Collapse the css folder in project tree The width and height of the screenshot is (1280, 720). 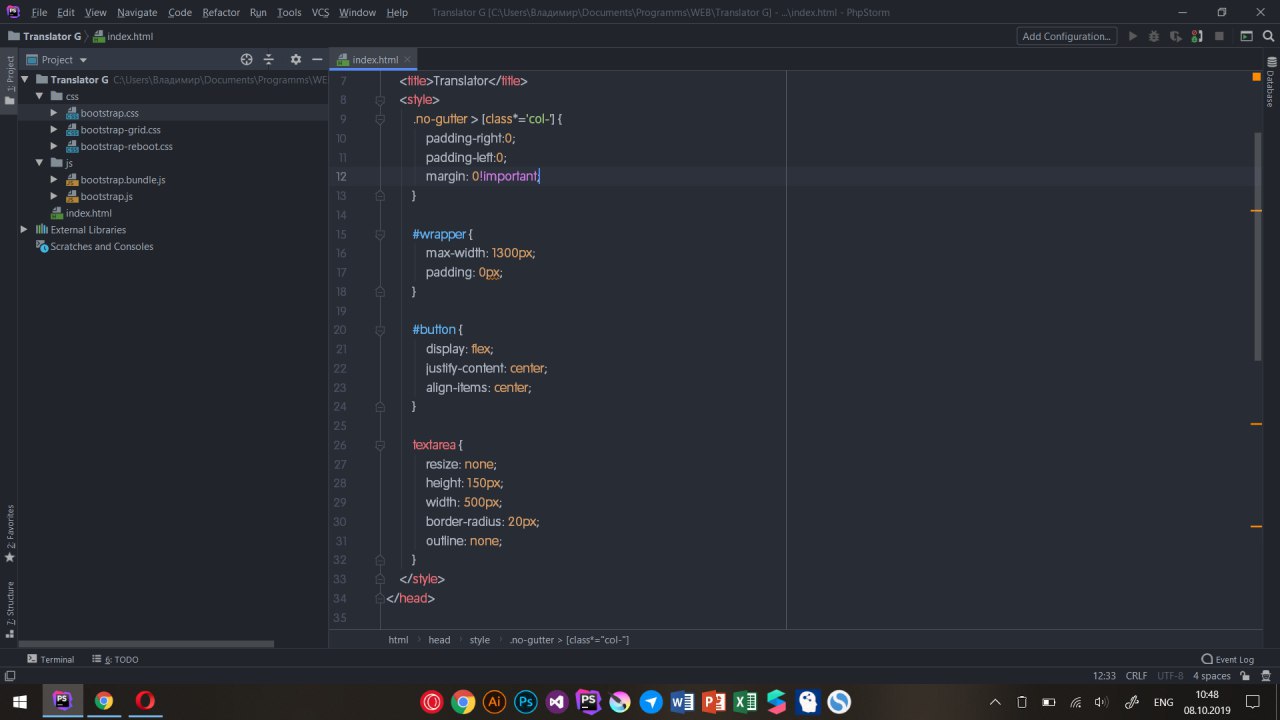point(40,96)
